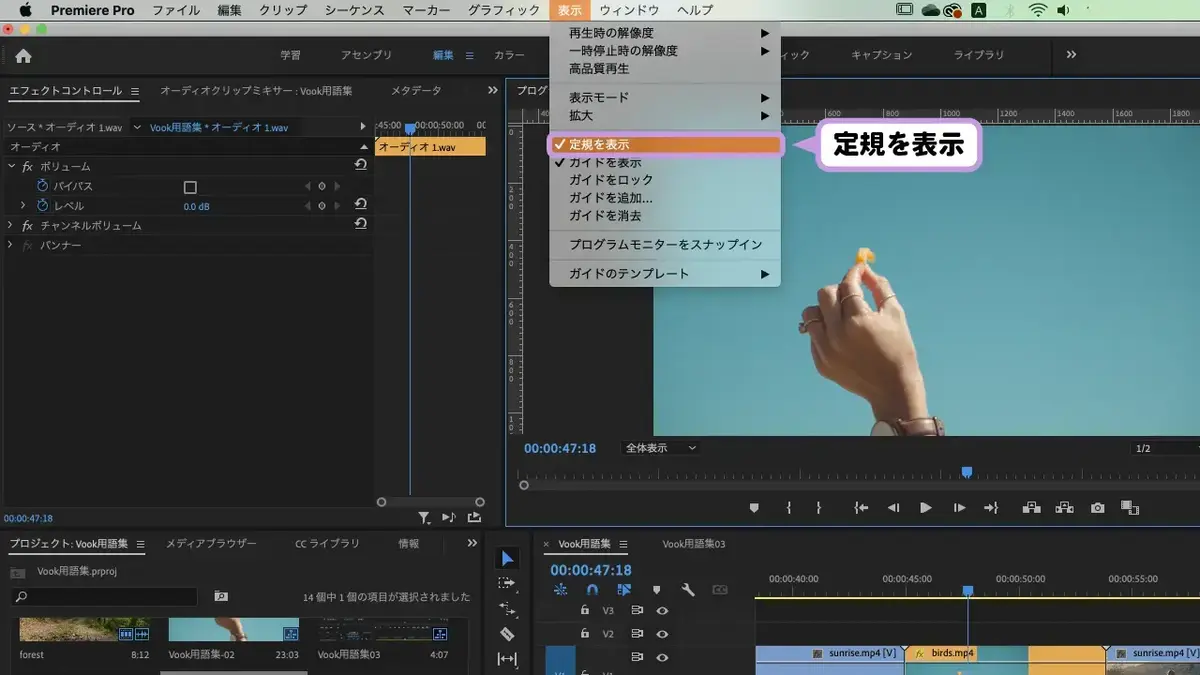Click the Add Marker icon in monitor
Image resolution: width=1200 pixels, height=675 pixels.
754,508
